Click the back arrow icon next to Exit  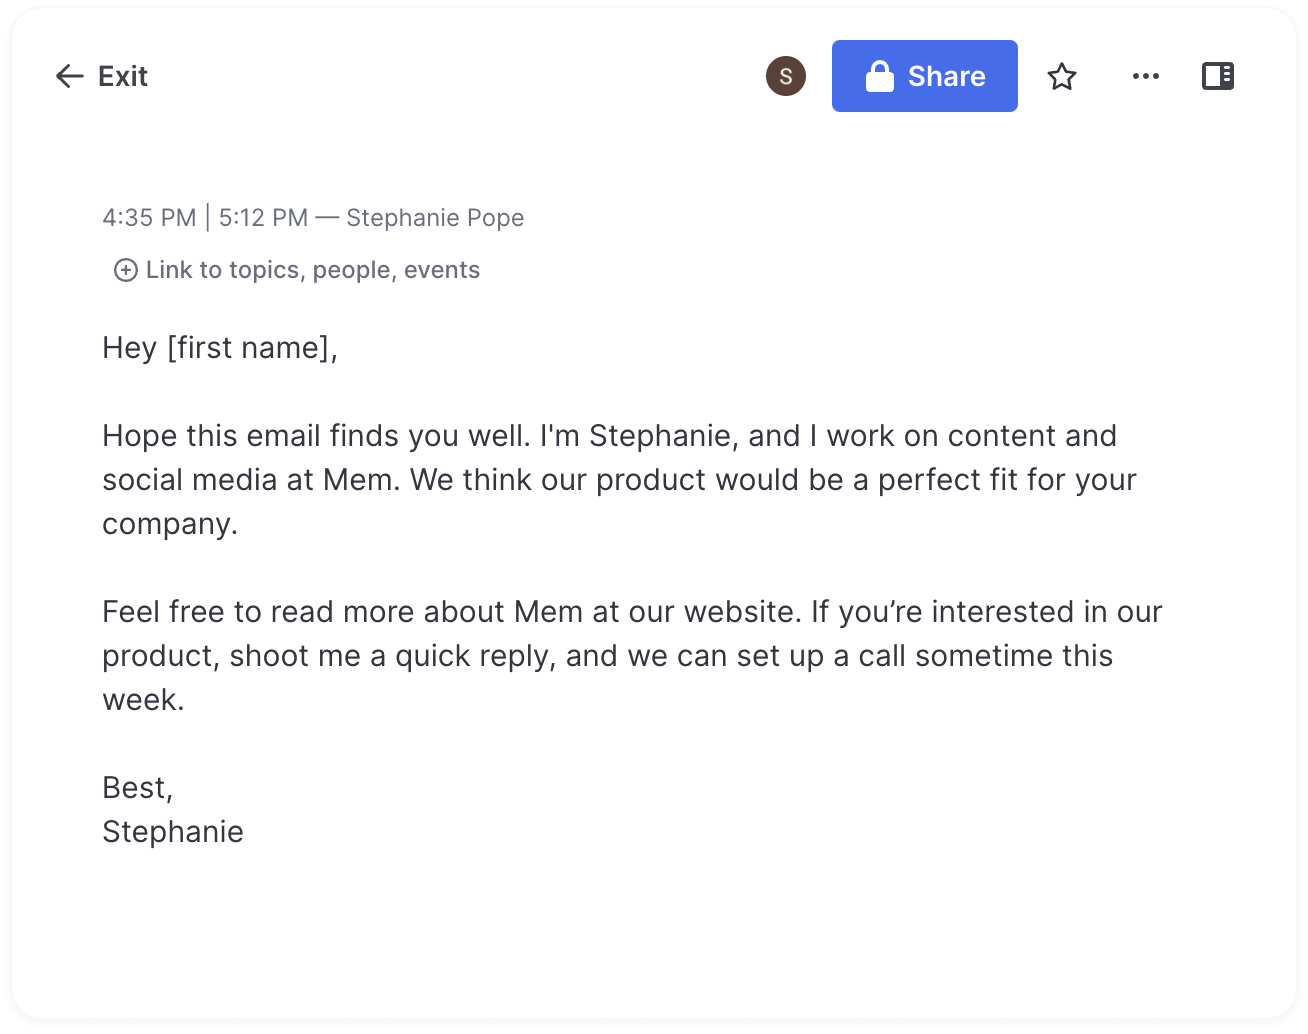click(x=69, y=76)
